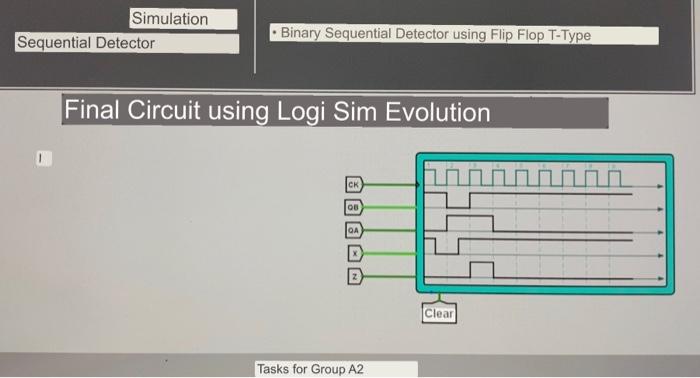Screen dimensions: 700x378
Task: Click the Final Circuit using Logi Sim Evolution heading
Action: pos(335,111)
